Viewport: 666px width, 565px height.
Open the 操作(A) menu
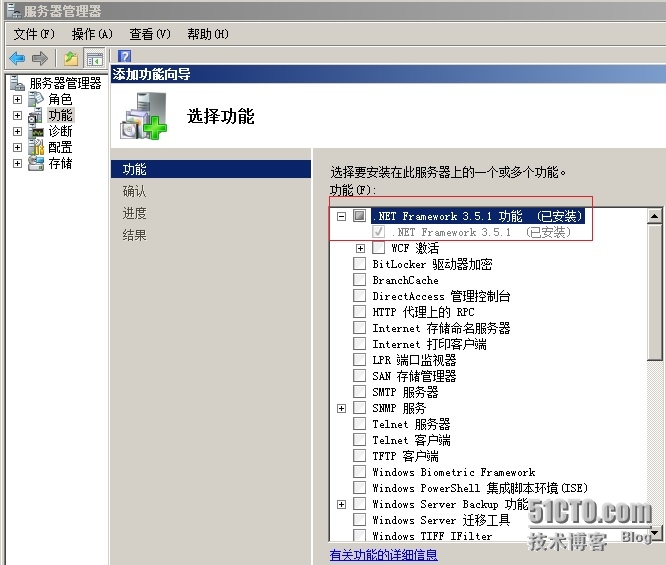click(92, 34)
